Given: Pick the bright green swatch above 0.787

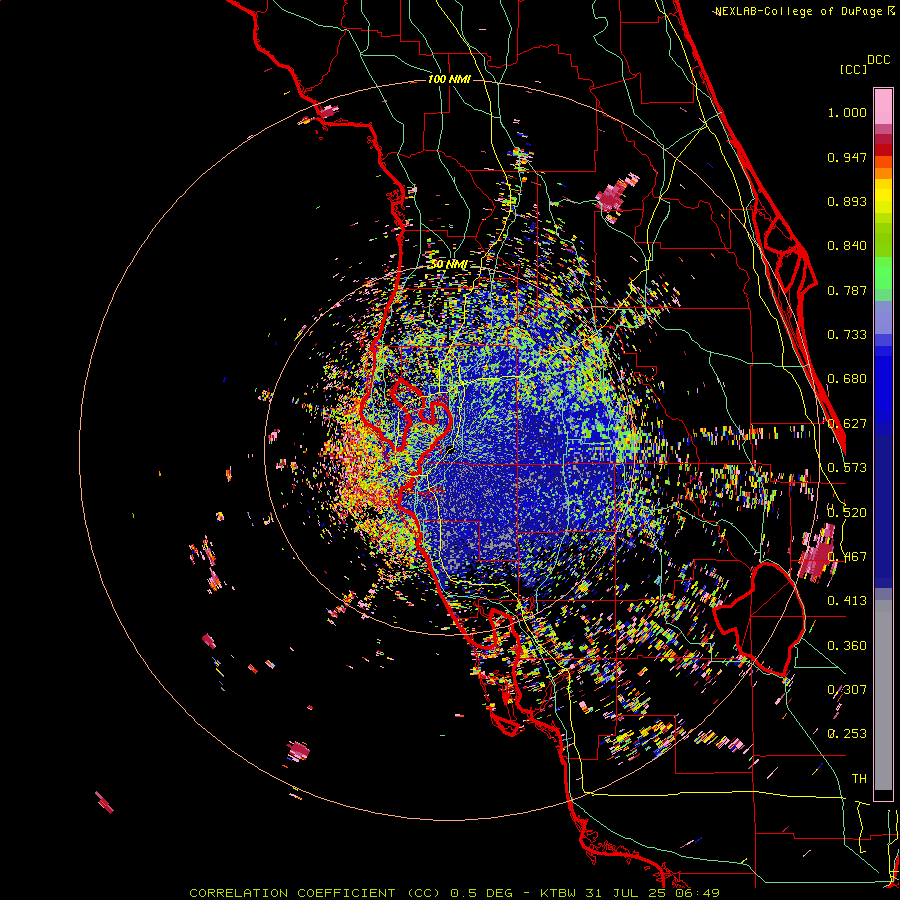Looking at the screenshot, I should click(x=883, y=273).
